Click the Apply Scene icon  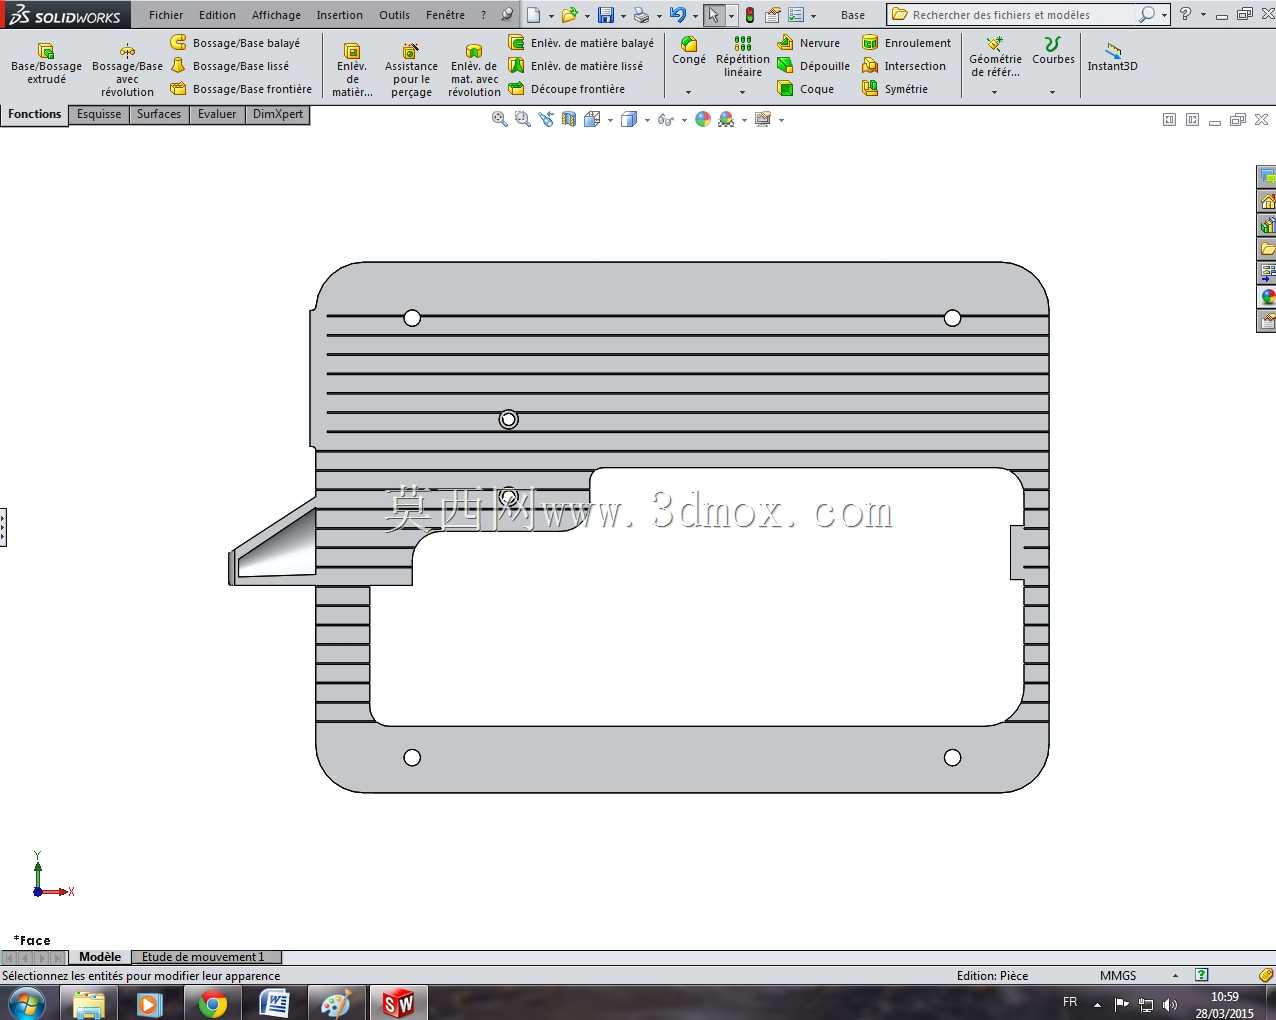coord(727,119)
